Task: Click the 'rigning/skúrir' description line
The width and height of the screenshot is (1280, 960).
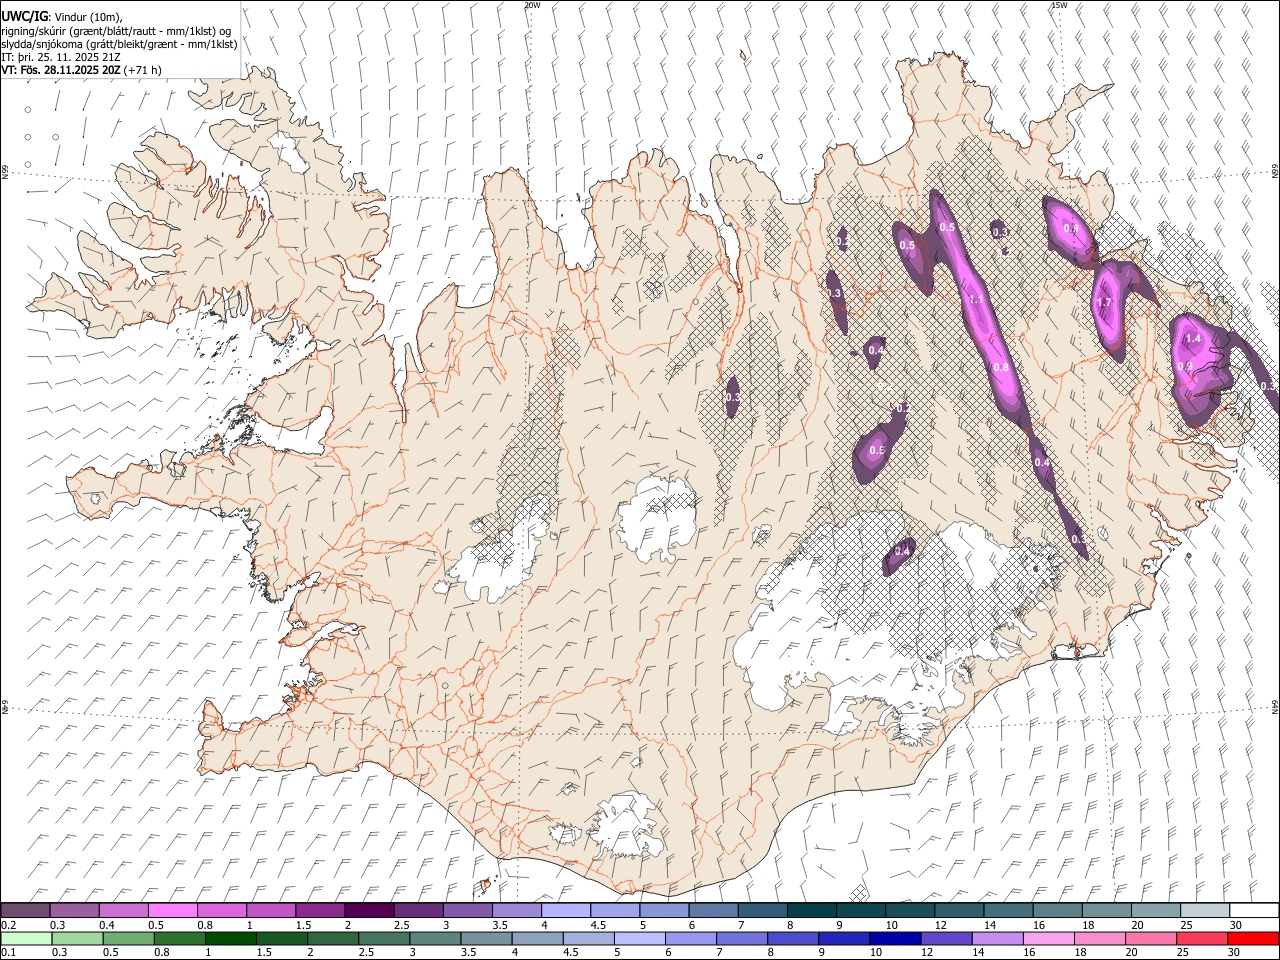Action: [x=116, y=31]
